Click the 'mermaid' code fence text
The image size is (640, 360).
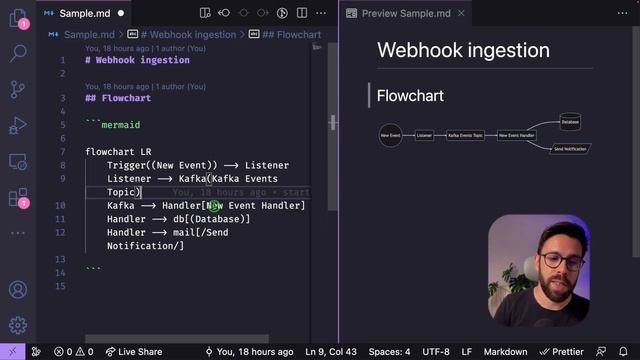(x=120, y=125)
